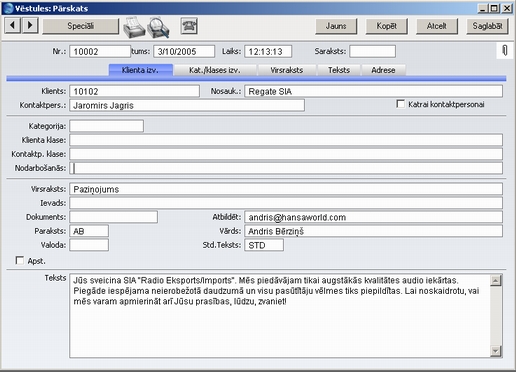The image size is (516, 372).
Task: Click the Kontaktp. klase field
Action: pos(286,154)
